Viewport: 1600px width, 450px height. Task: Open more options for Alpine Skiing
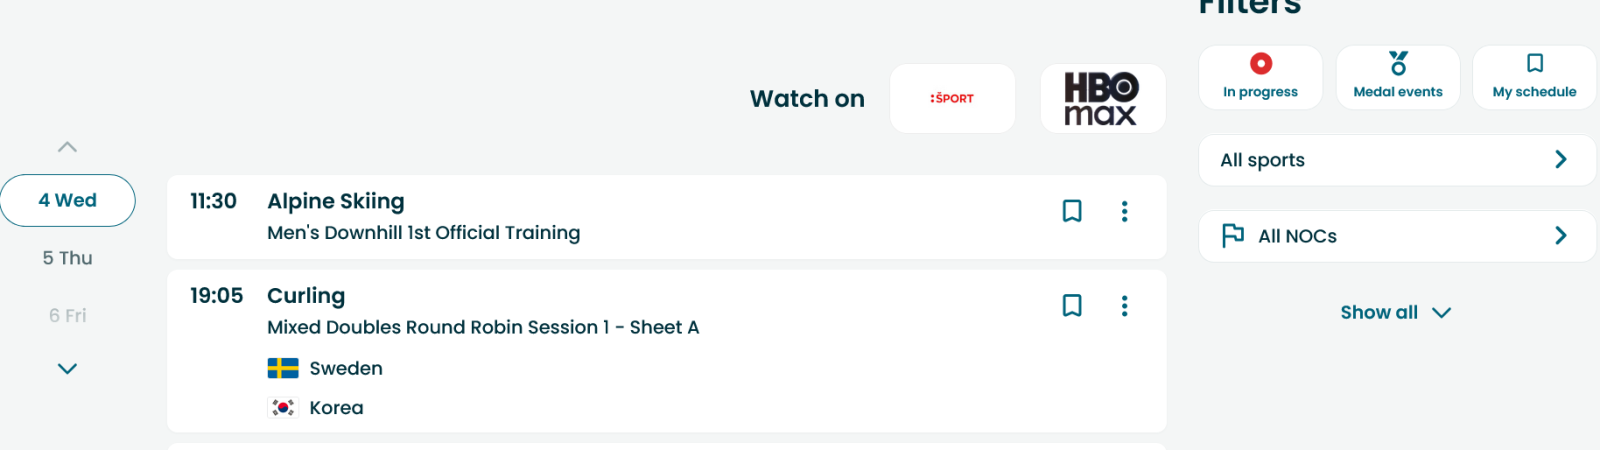(1125, 211)
